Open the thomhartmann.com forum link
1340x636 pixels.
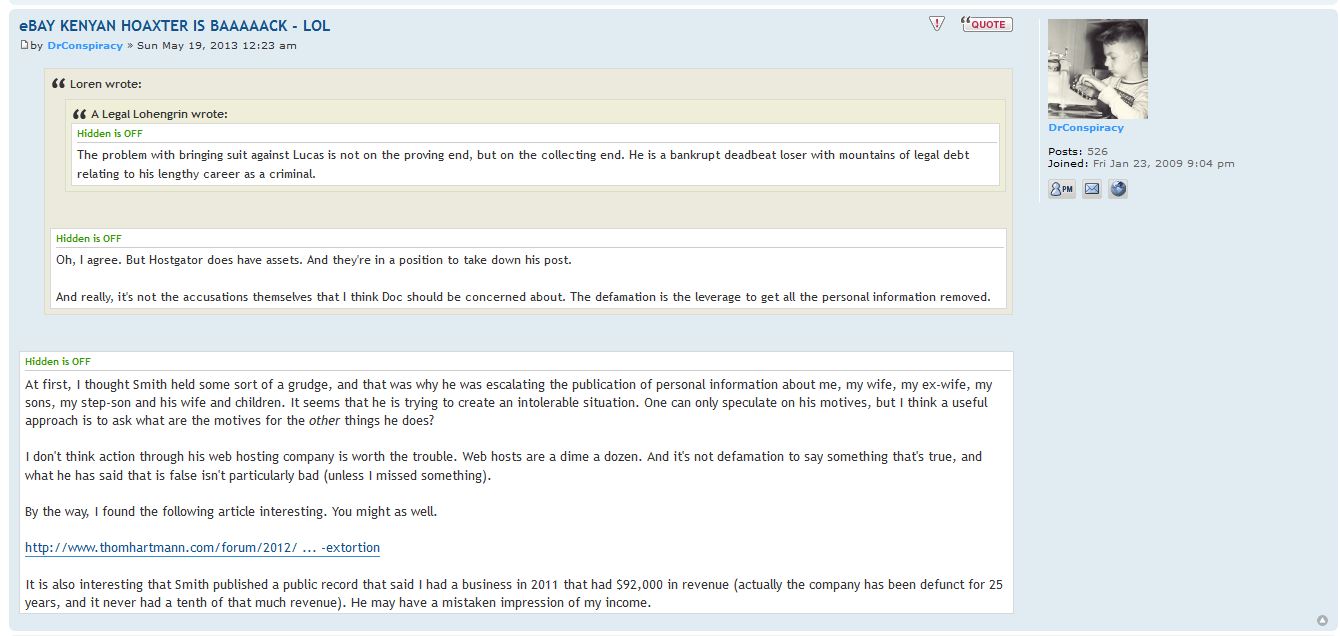coord(202,548)
